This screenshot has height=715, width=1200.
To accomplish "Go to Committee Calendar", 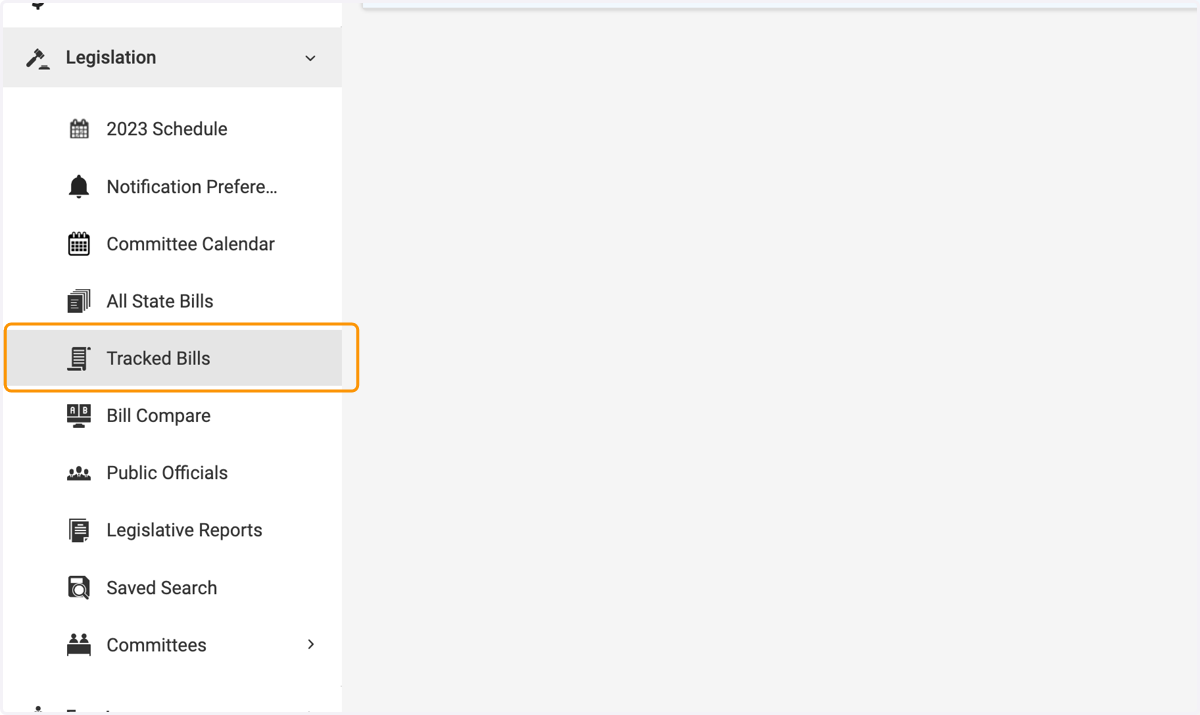I will pos(191,244).
